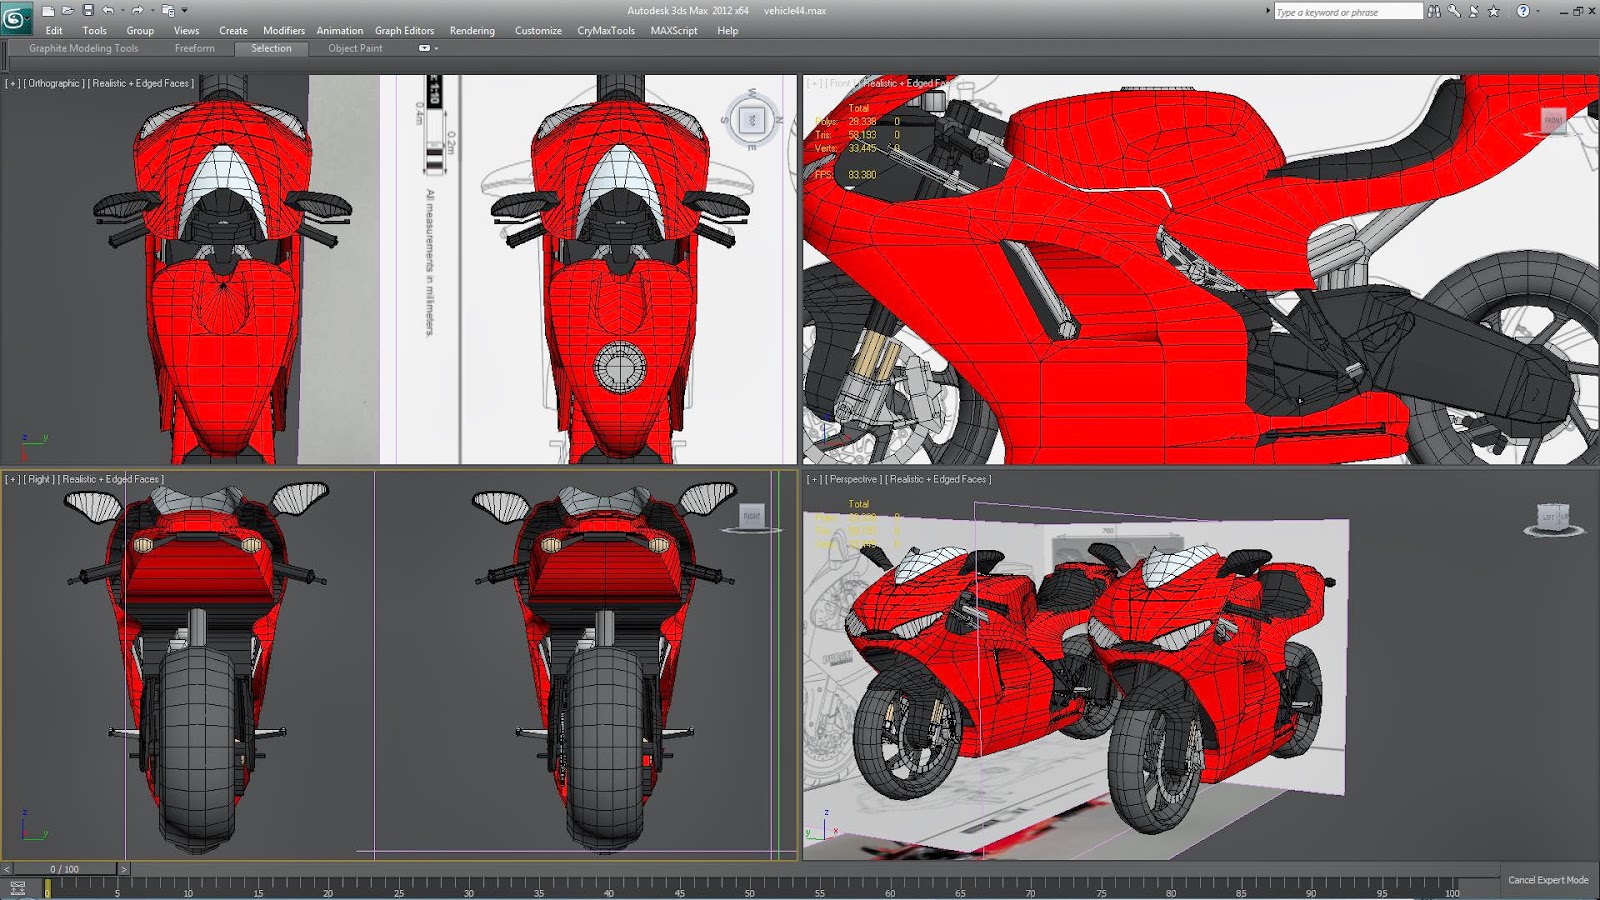The height and width of the screenshot is (900, 1600).
Task: Open the Help menu
Action: tap(727, 31)
